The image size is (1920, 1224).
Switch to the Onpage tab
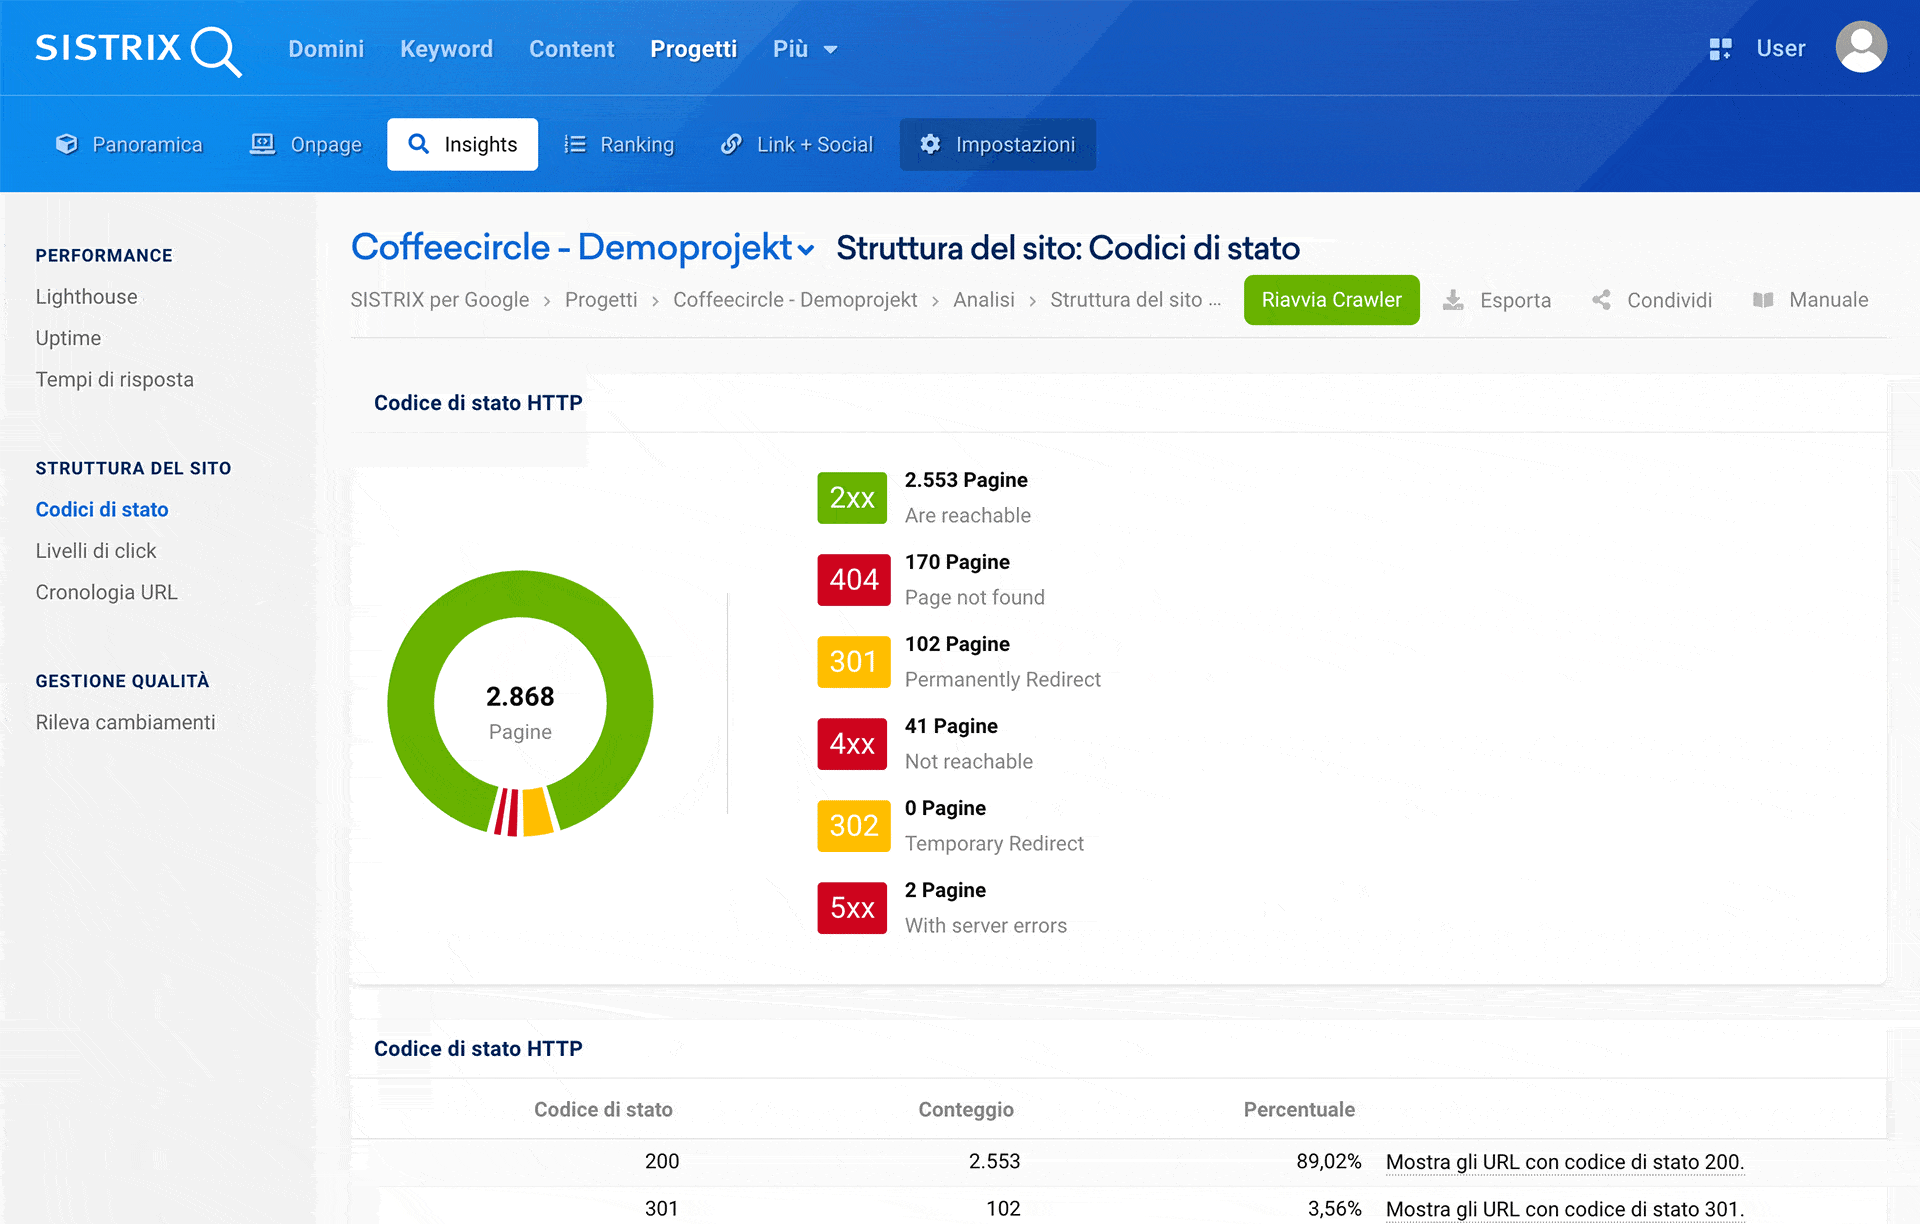point(306,144)
